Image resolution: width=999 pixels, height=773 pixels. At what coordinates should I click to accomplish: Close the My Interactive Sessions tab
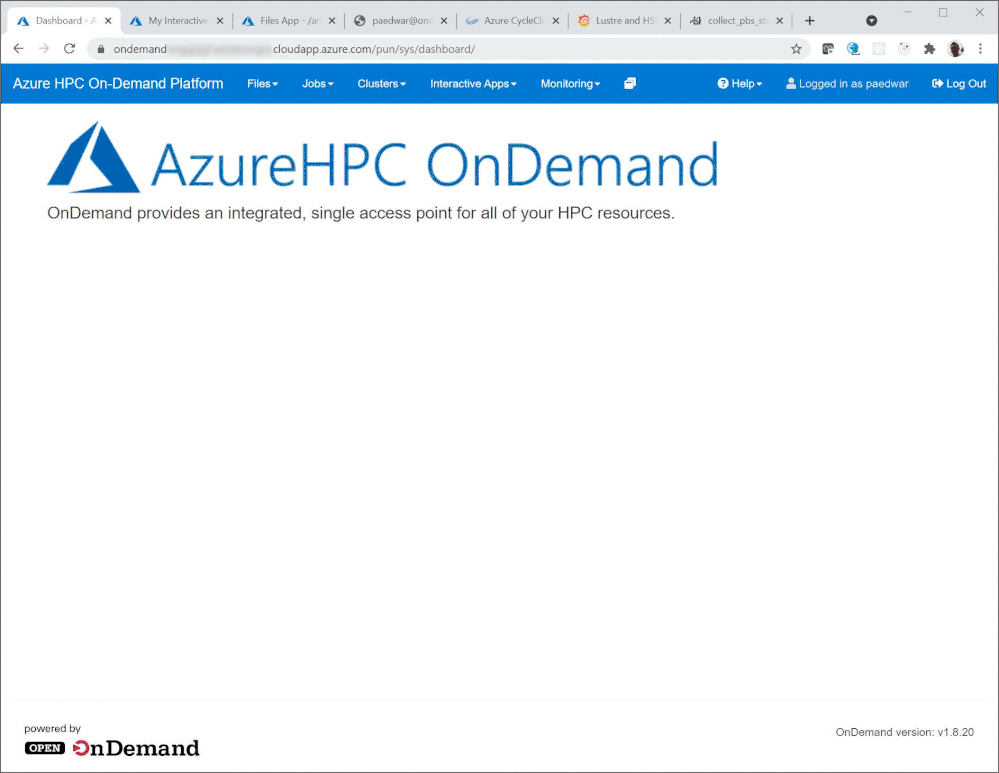(x=220, y=21)
